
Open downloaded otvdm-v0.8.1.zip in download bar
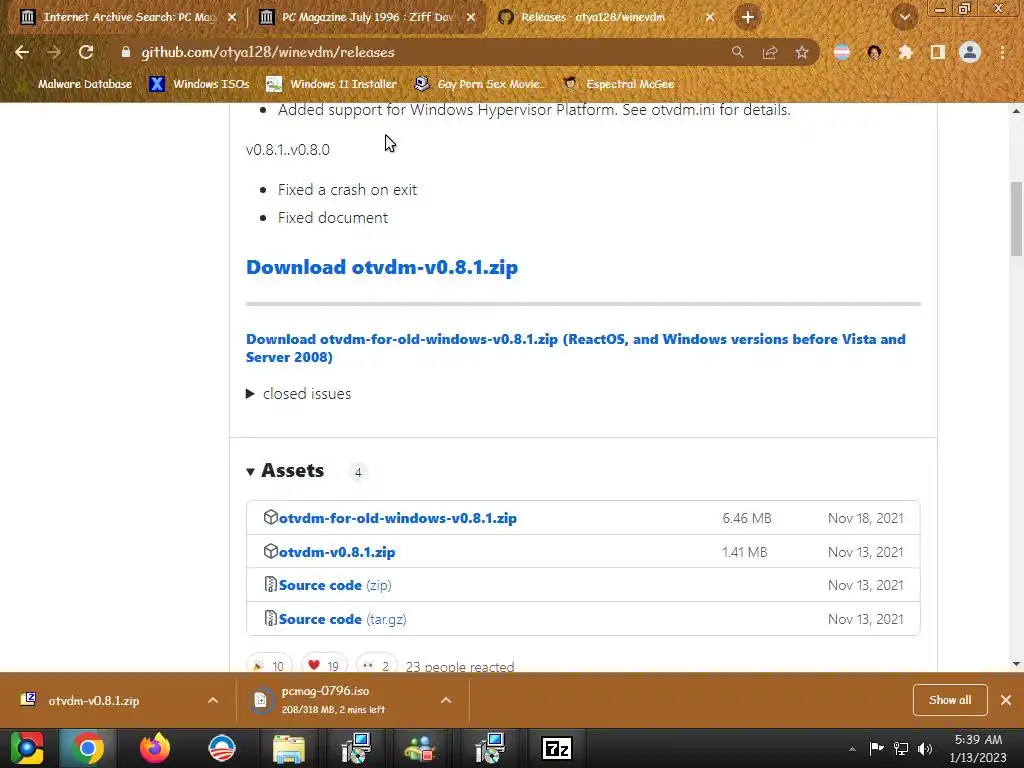pos(93,701)
